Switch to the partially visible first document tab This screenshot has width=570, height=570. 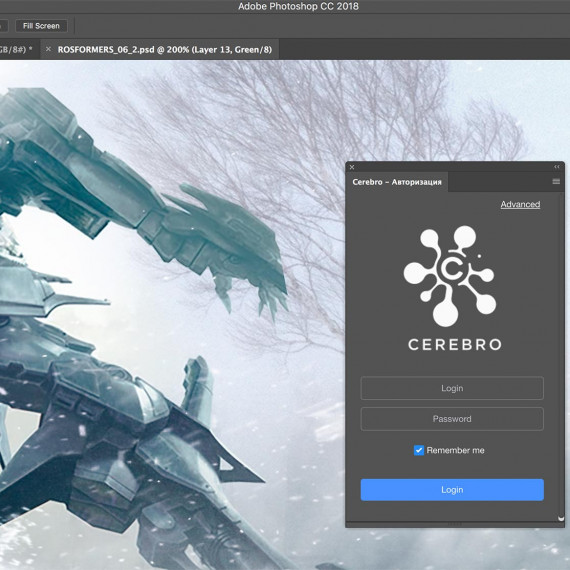(20, 49)
